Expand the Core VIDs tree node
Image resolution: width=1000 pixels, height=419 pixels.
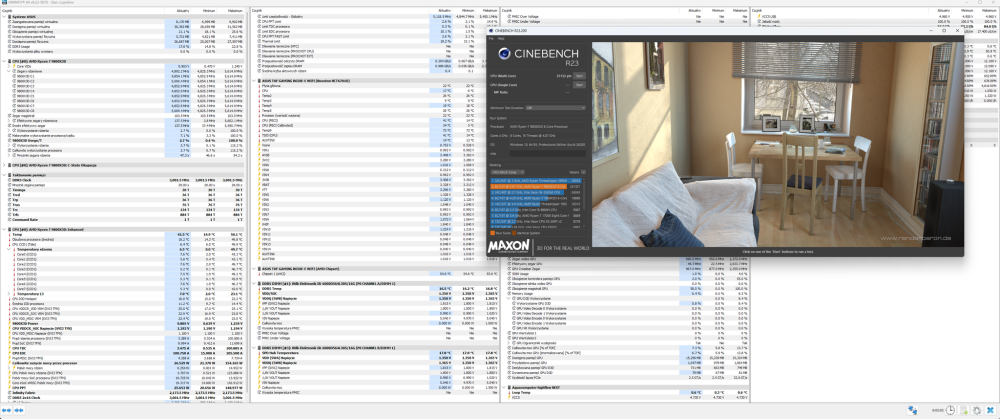pos(8,65)
